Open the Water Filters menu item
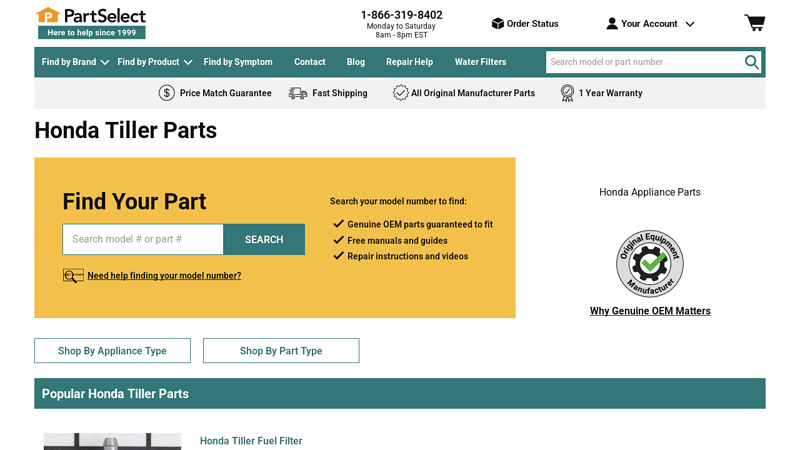 click(x=480, y=62)
